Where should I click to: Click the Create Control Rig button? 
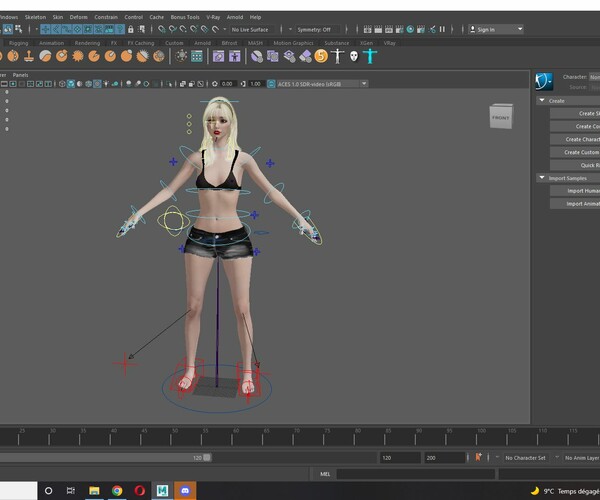coord(575,126)
